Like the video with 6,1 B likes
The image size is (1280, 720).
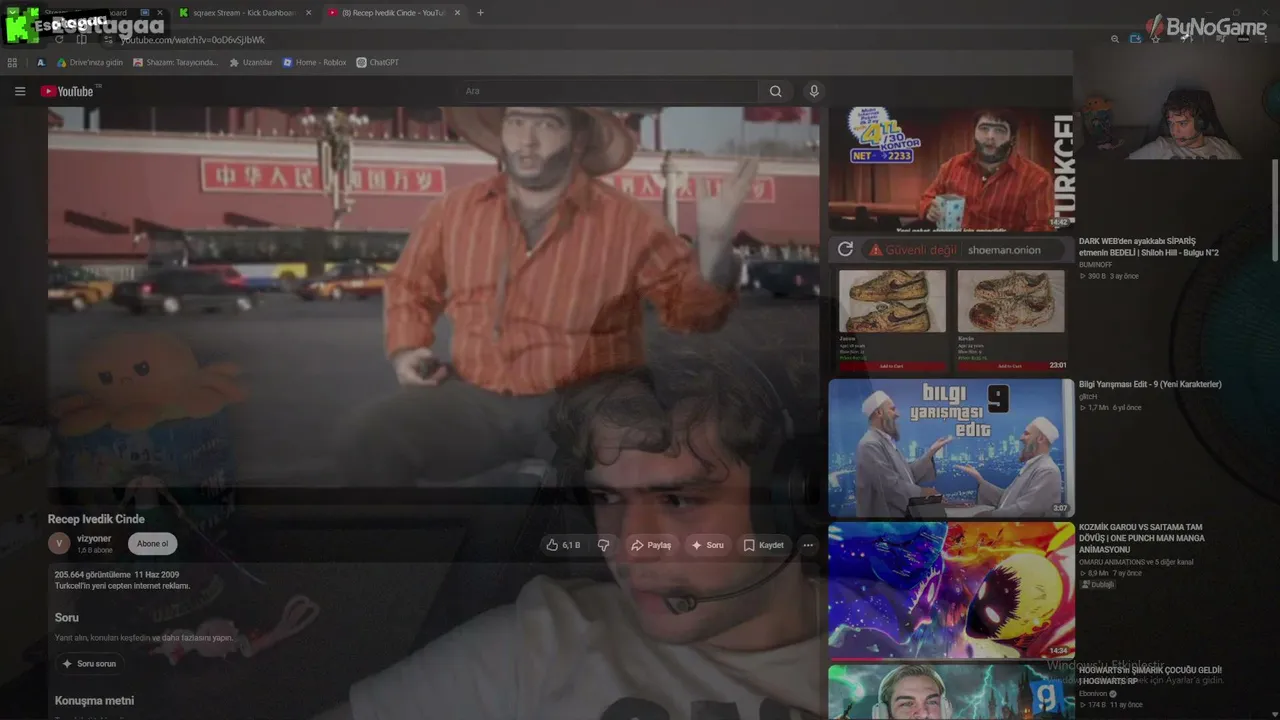(563, 545)
